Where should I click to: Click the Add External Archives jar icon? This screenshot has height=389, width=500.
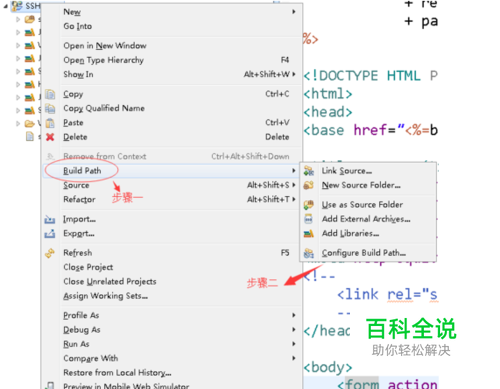(309, 219)
